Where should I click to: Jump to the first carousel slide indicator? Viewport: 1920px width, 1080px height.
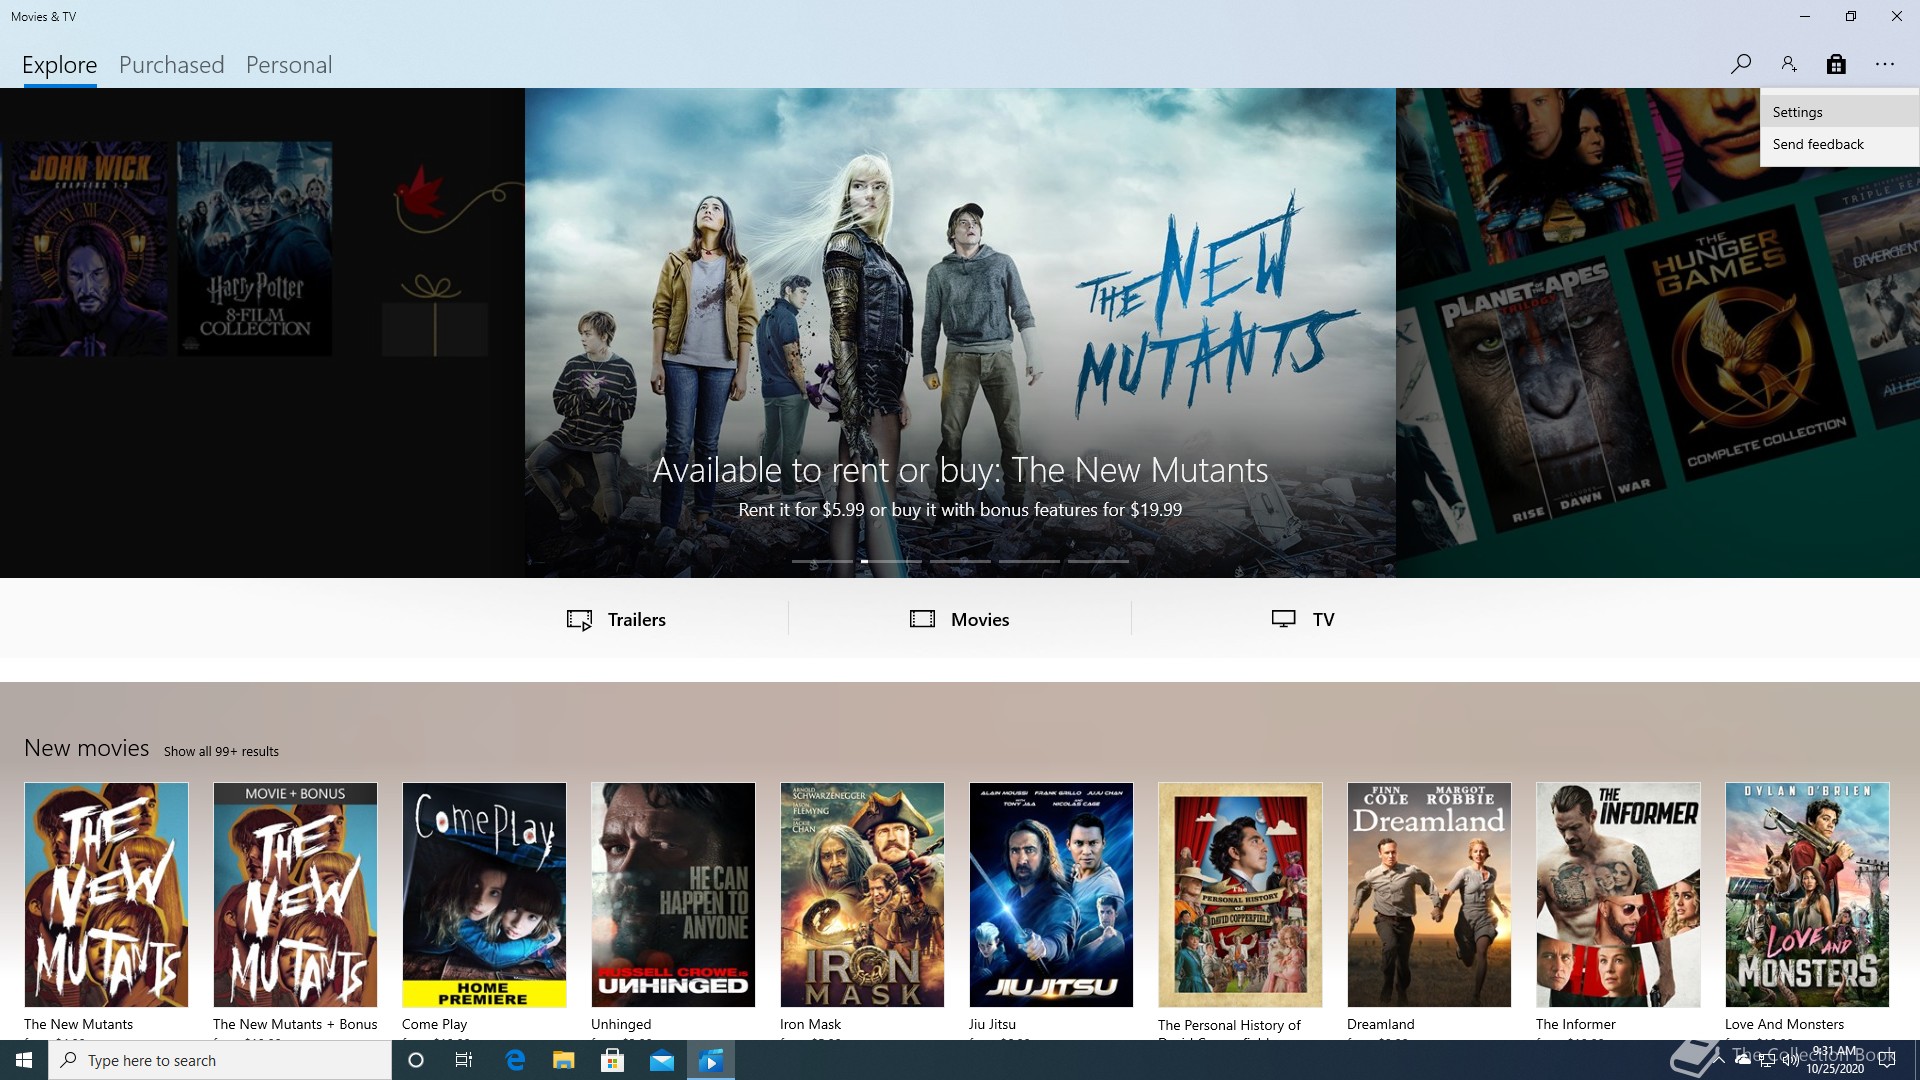click(x=822, y=561)
